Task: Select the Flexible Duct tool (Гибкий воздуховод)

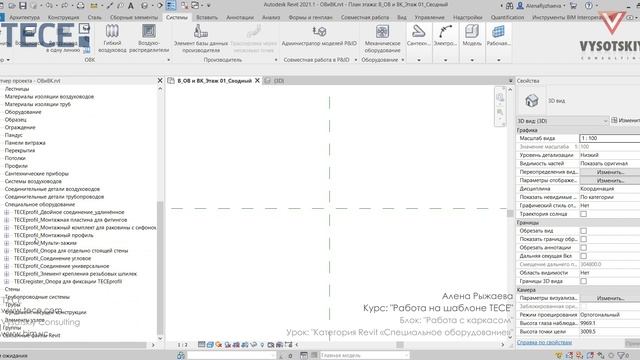Action: [x=112, y=38]
